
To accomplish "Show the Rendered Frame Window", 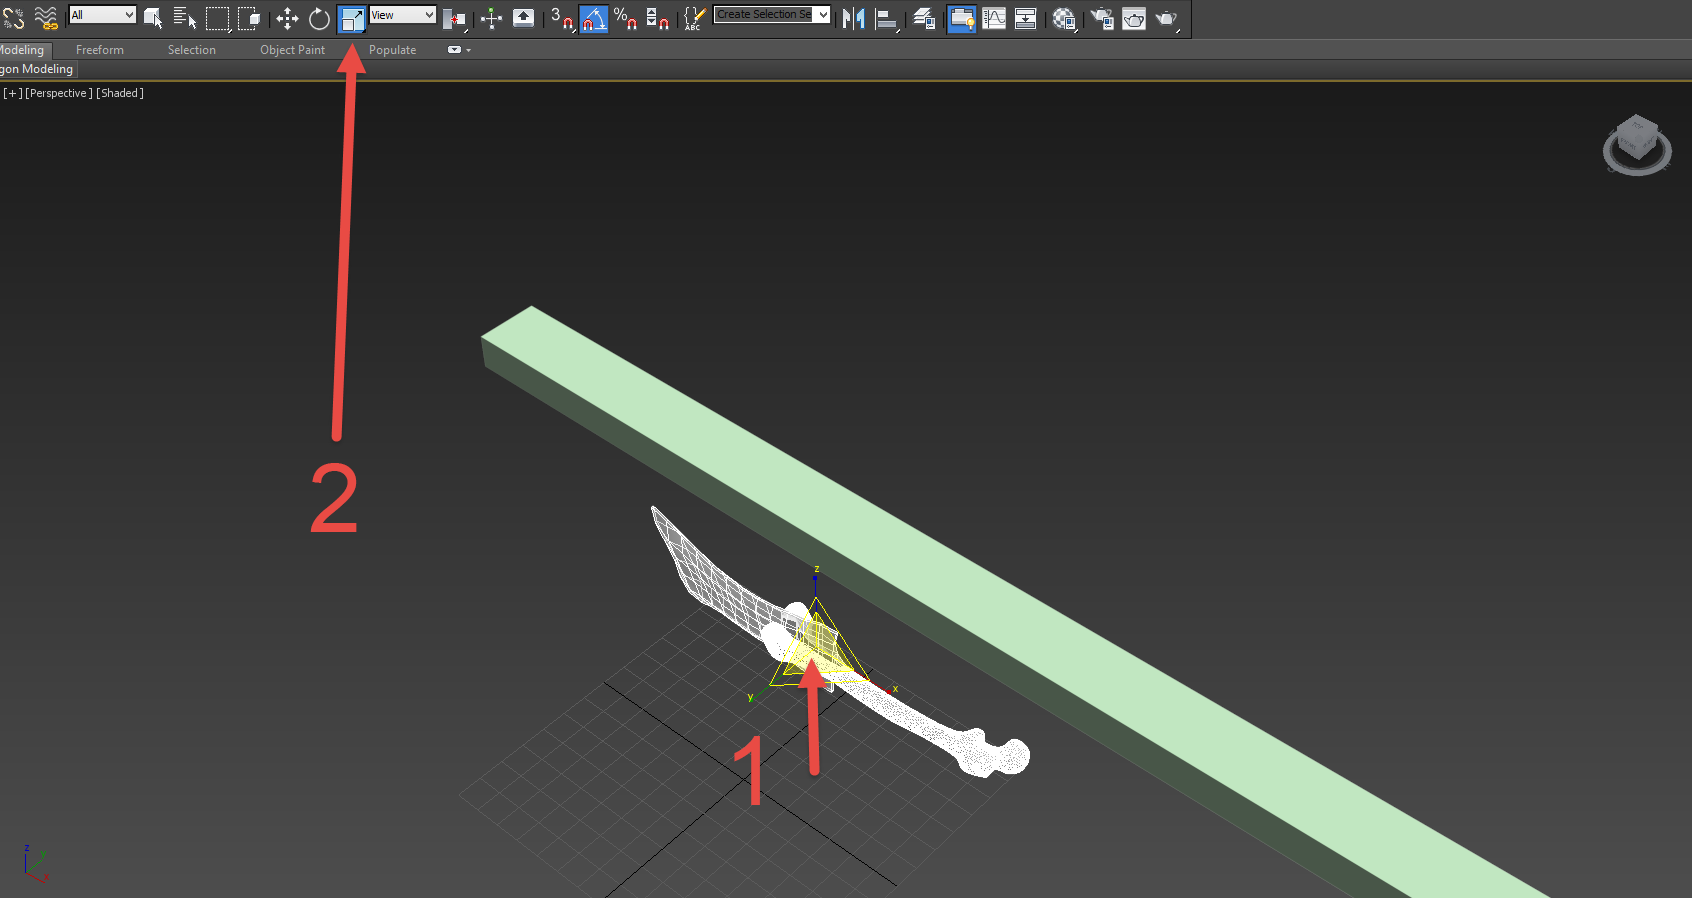I will click(1134, 18).
